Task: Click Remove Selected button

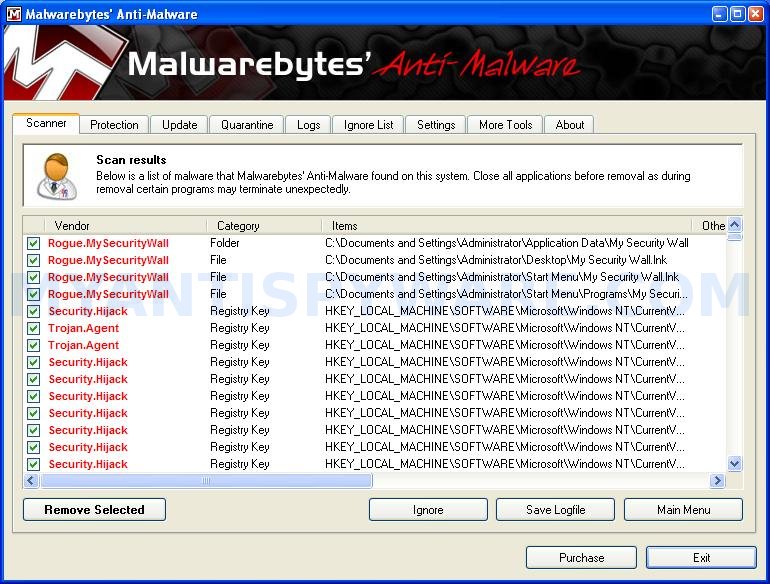Action: [94, 510]
